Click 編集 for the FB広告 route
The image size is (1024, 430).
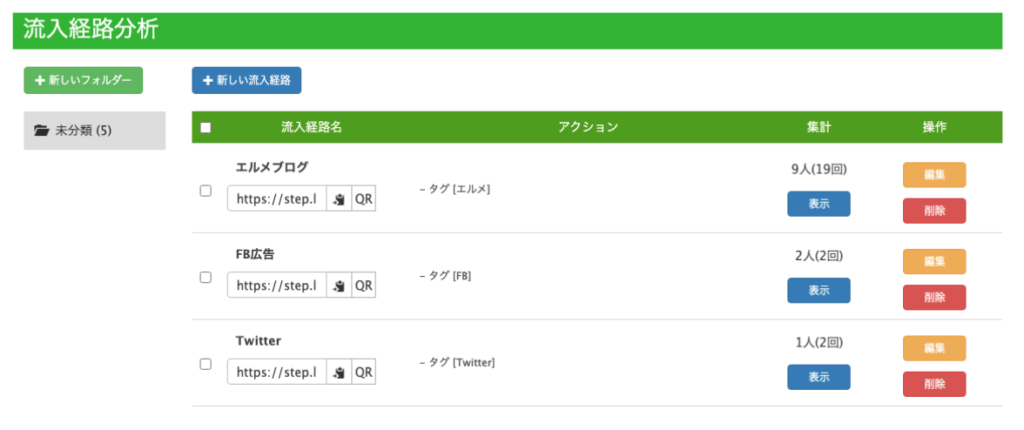[x=935, y=261]
